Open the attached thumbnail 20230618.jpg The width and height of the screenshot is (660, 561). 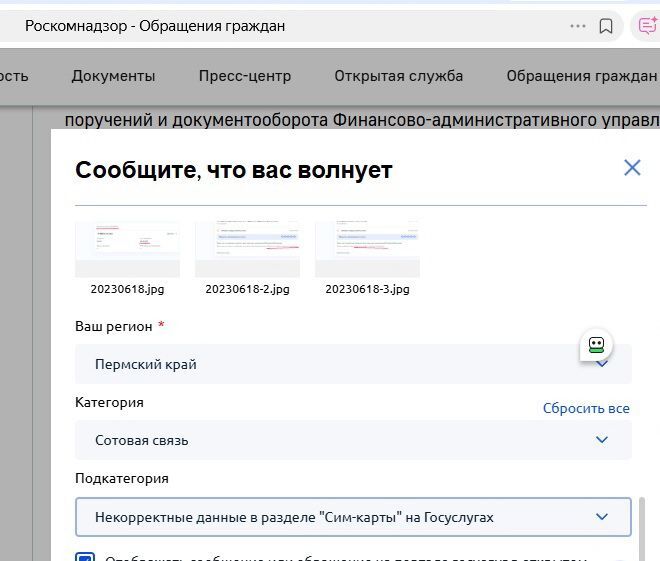pos(128,249)
